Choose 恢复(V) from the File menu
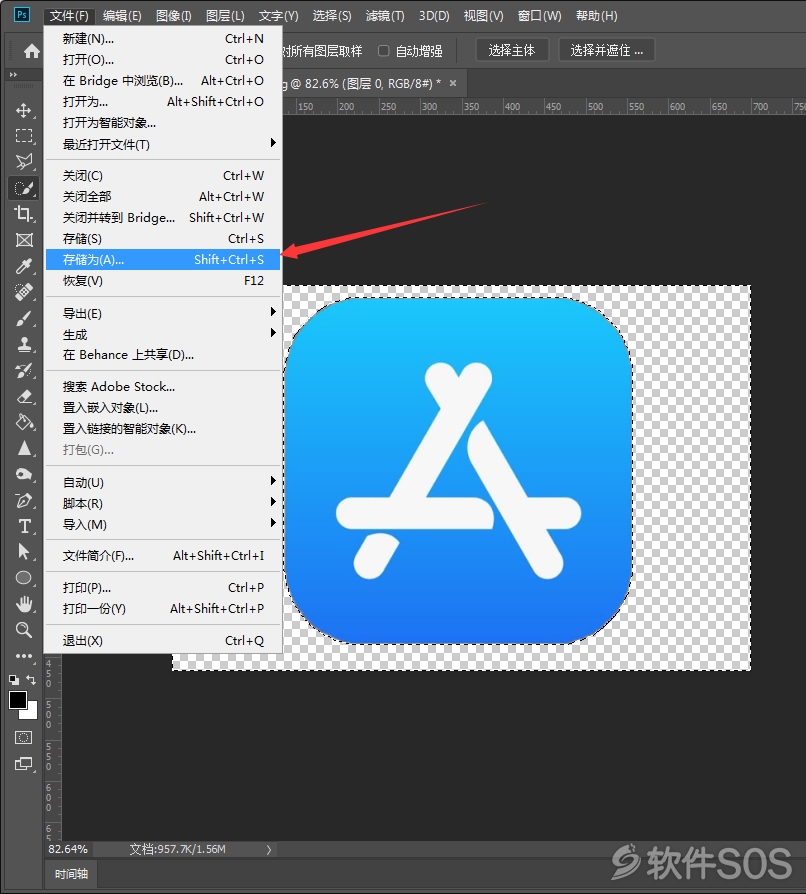This screenshot has height=894, width=806. pos(163,281)
